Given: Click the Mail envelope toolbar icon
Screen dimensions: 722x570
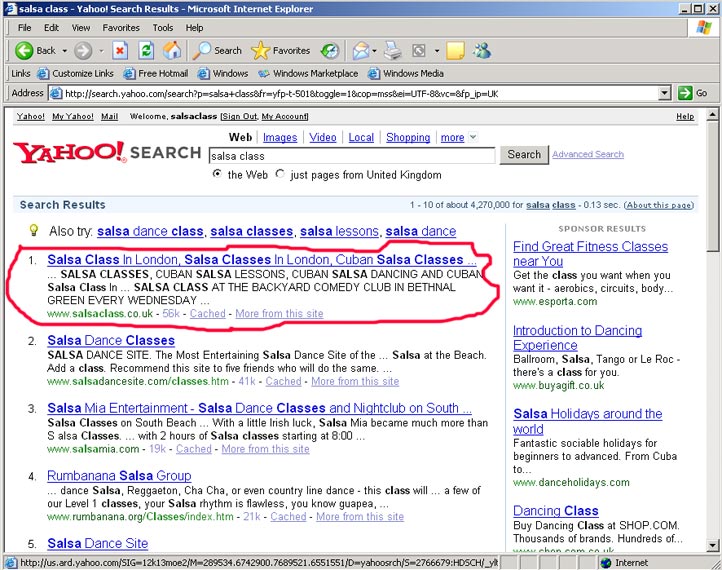Looking at the screenshot, I should (x=360, y=50).
